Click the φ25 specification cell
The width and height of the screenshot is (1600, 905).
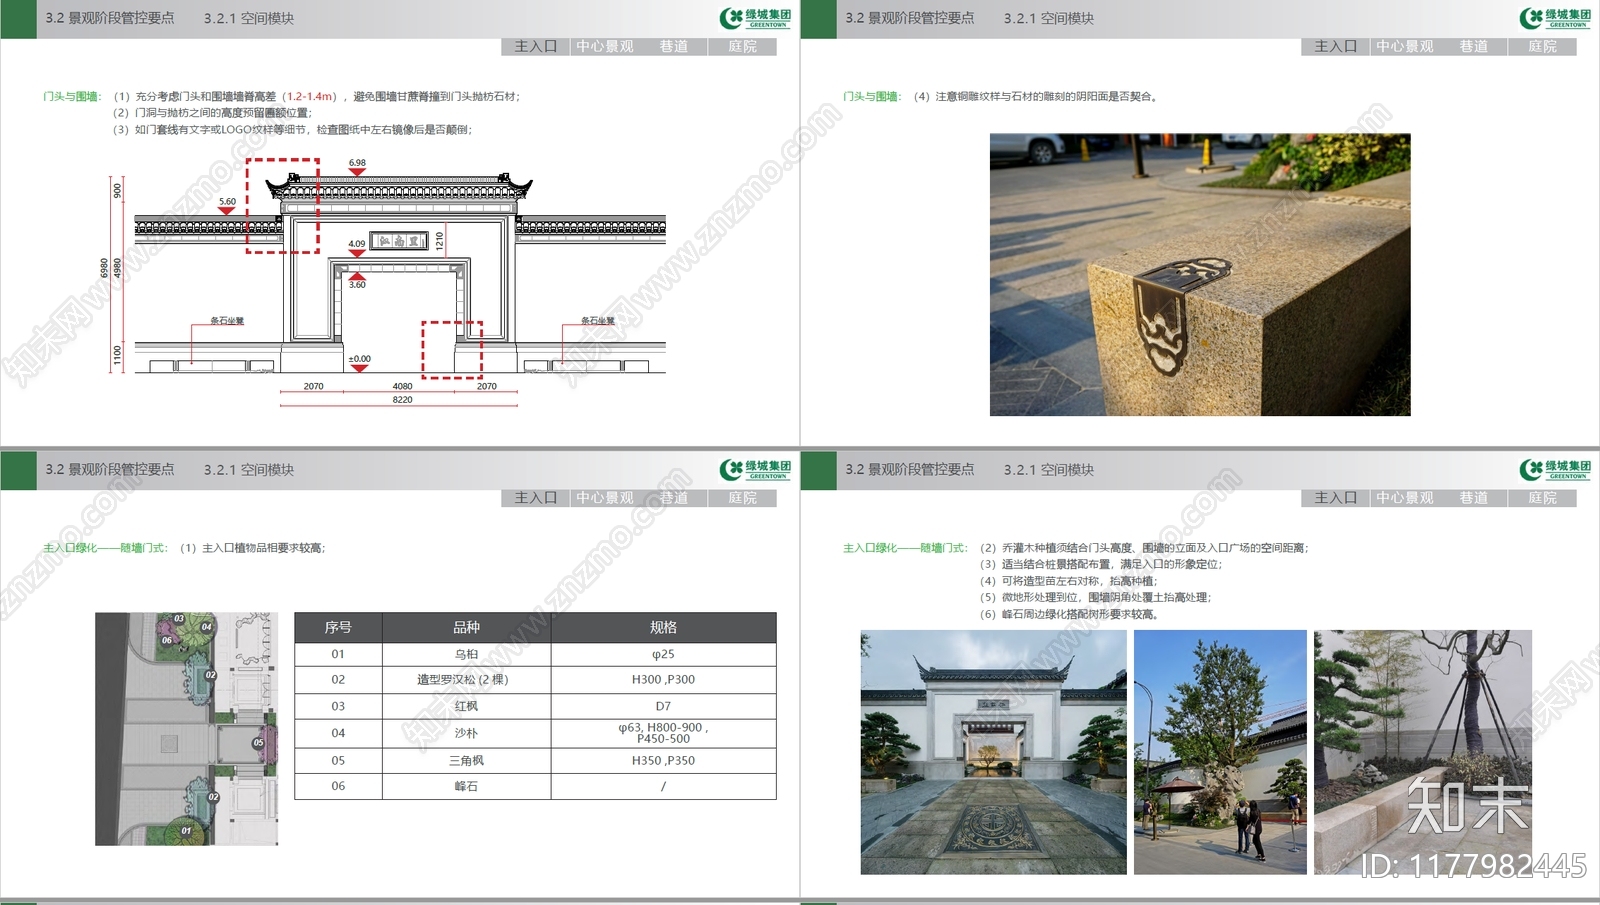coord(663,654)
